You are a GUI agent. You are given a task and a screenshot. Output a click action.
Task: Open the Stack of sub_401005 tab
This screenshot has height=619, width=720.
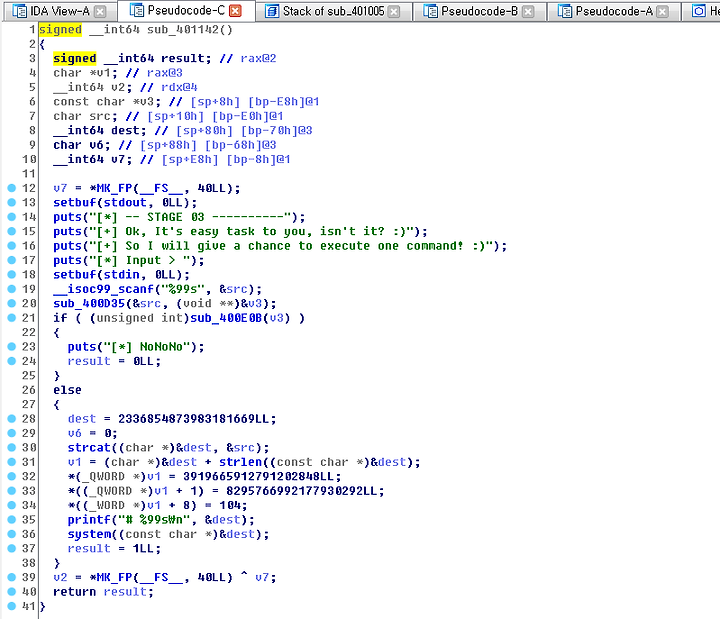click(x=333, y=11)
